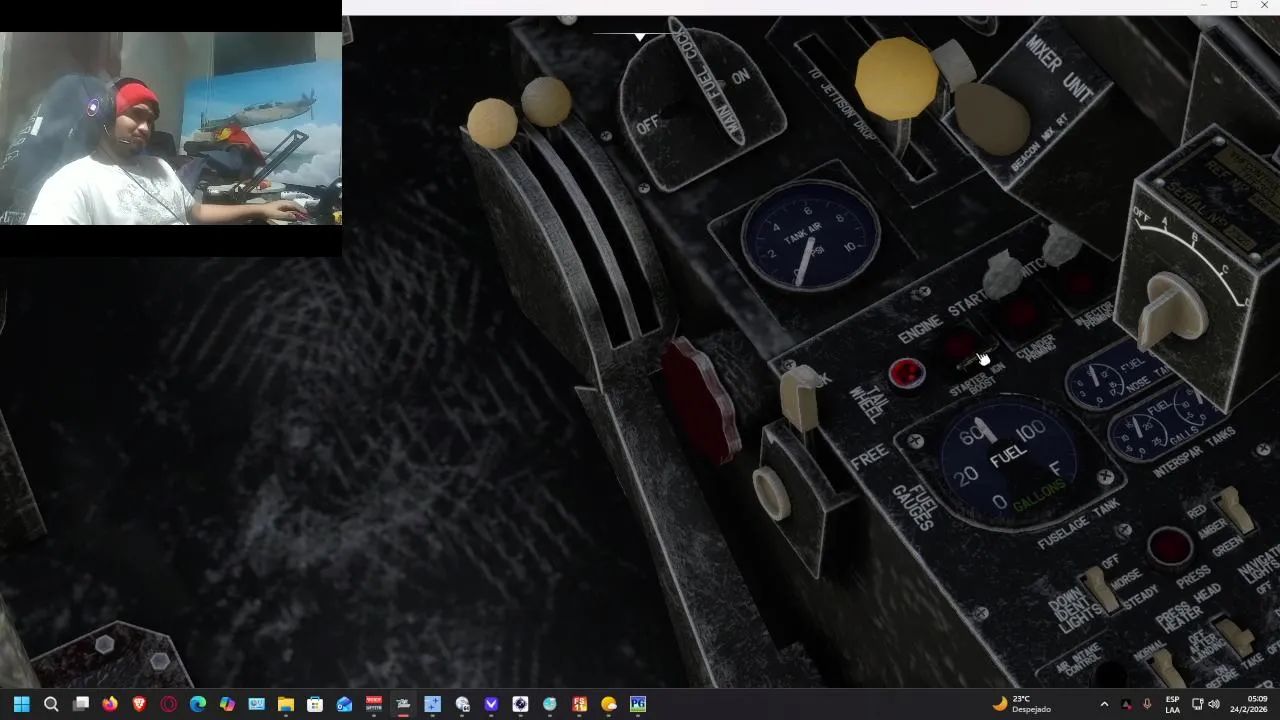The width and height of the screenshot is (1280, 720).
Task: Open the camera lens app taskbar icon
Action: 520,704
